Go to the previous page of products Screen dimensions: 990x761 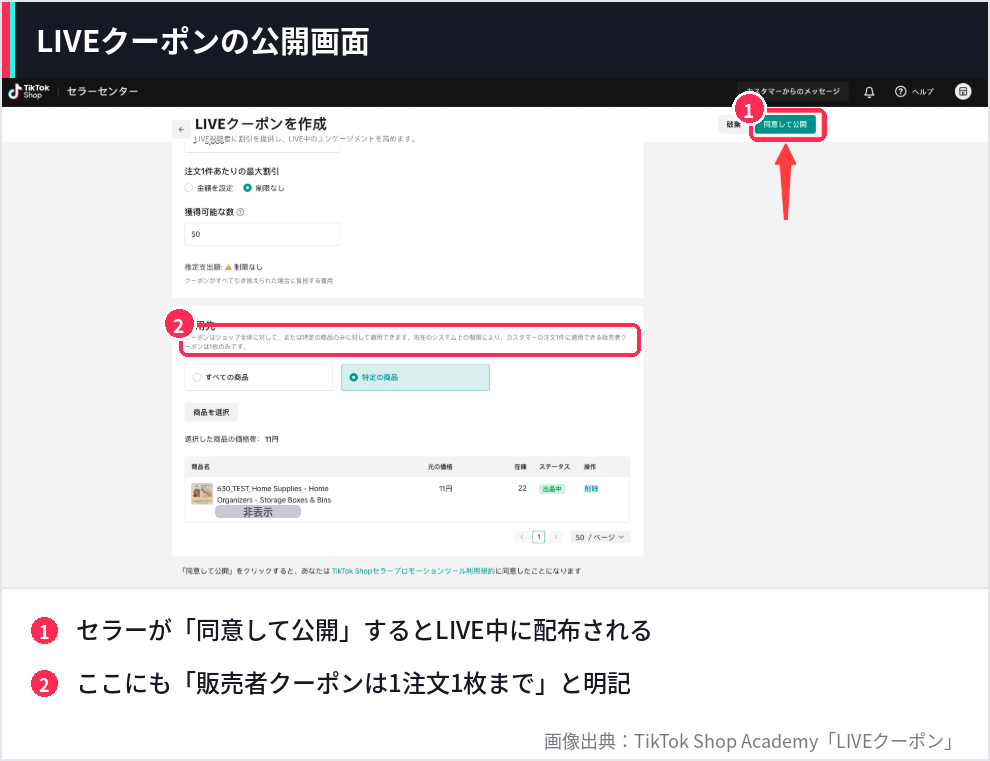[x=522, y=537]
